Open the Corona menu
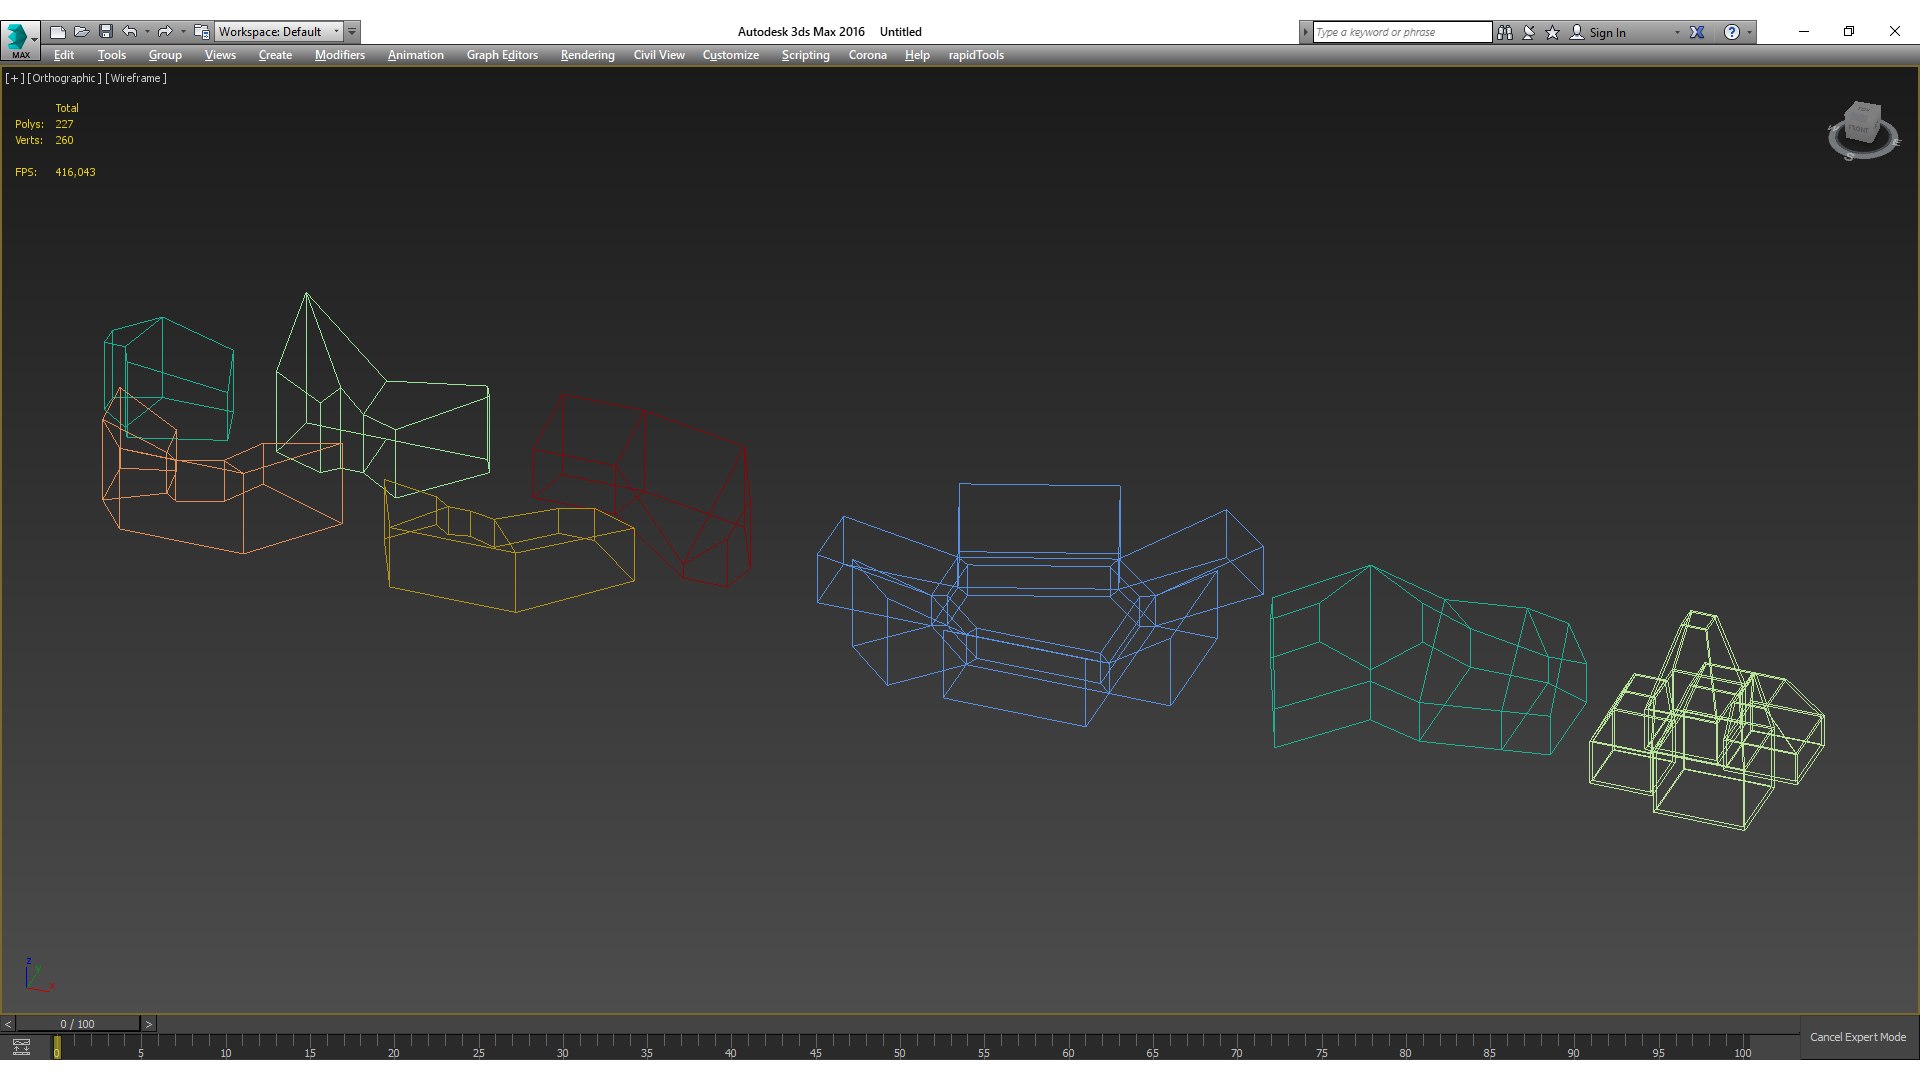This screenshot has width=1920, height=1080. pos(868,55)
